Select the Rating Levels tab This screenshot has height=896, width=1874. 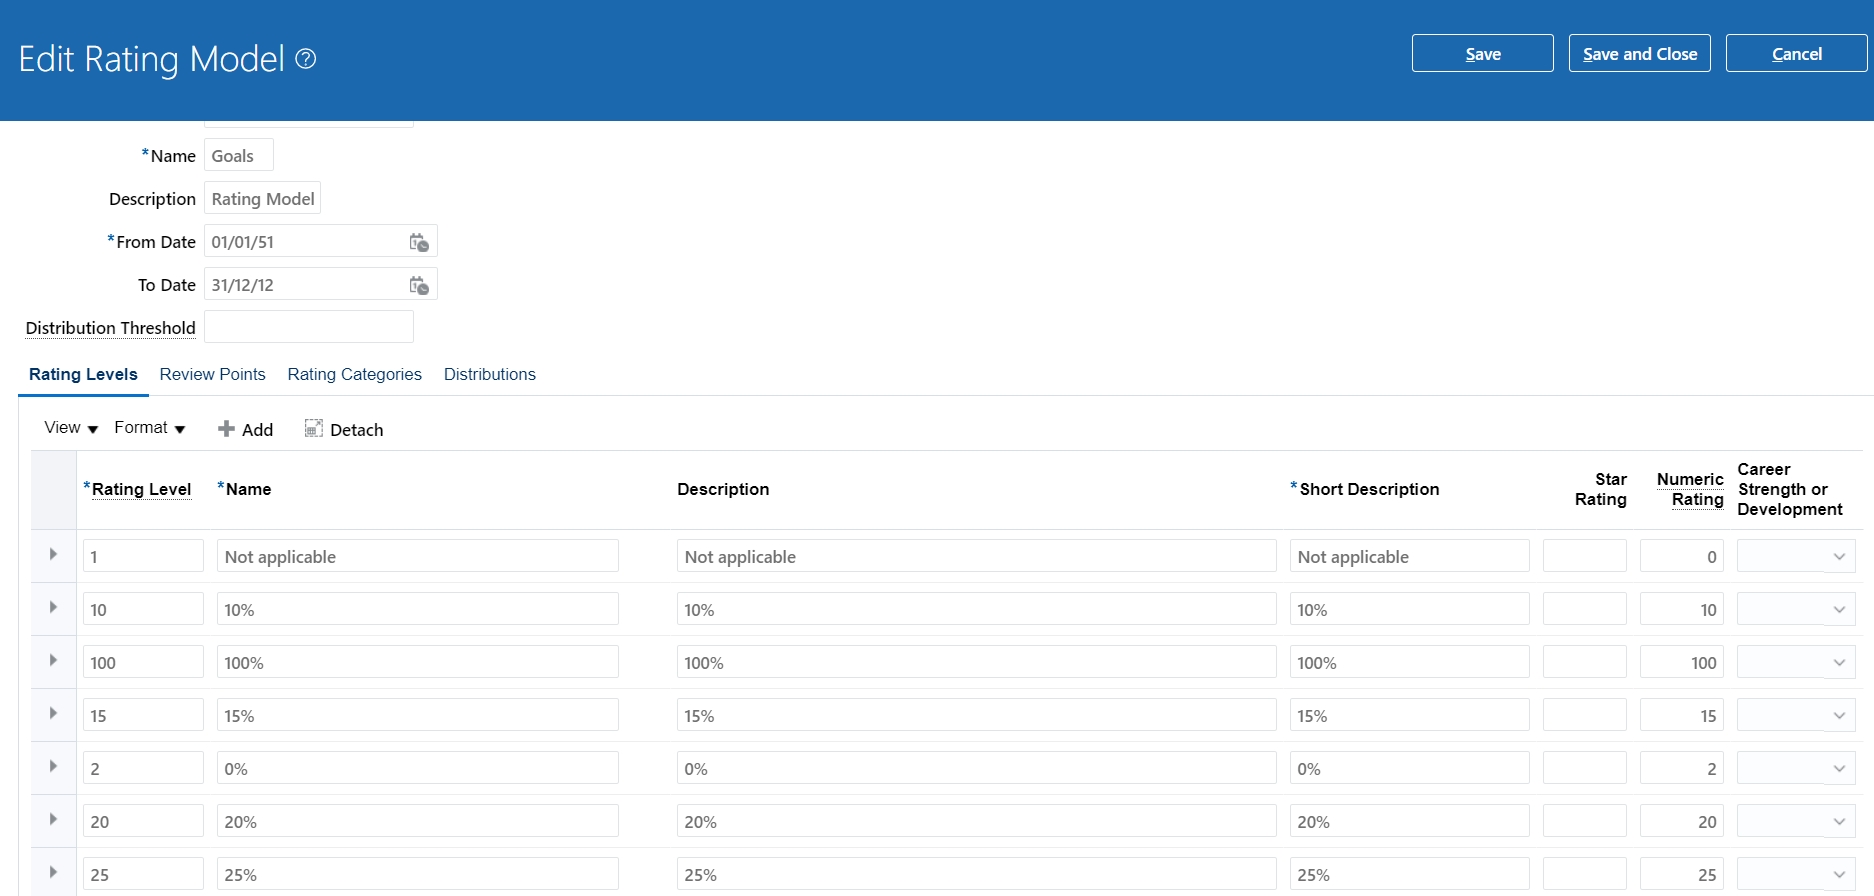point(83,374)
